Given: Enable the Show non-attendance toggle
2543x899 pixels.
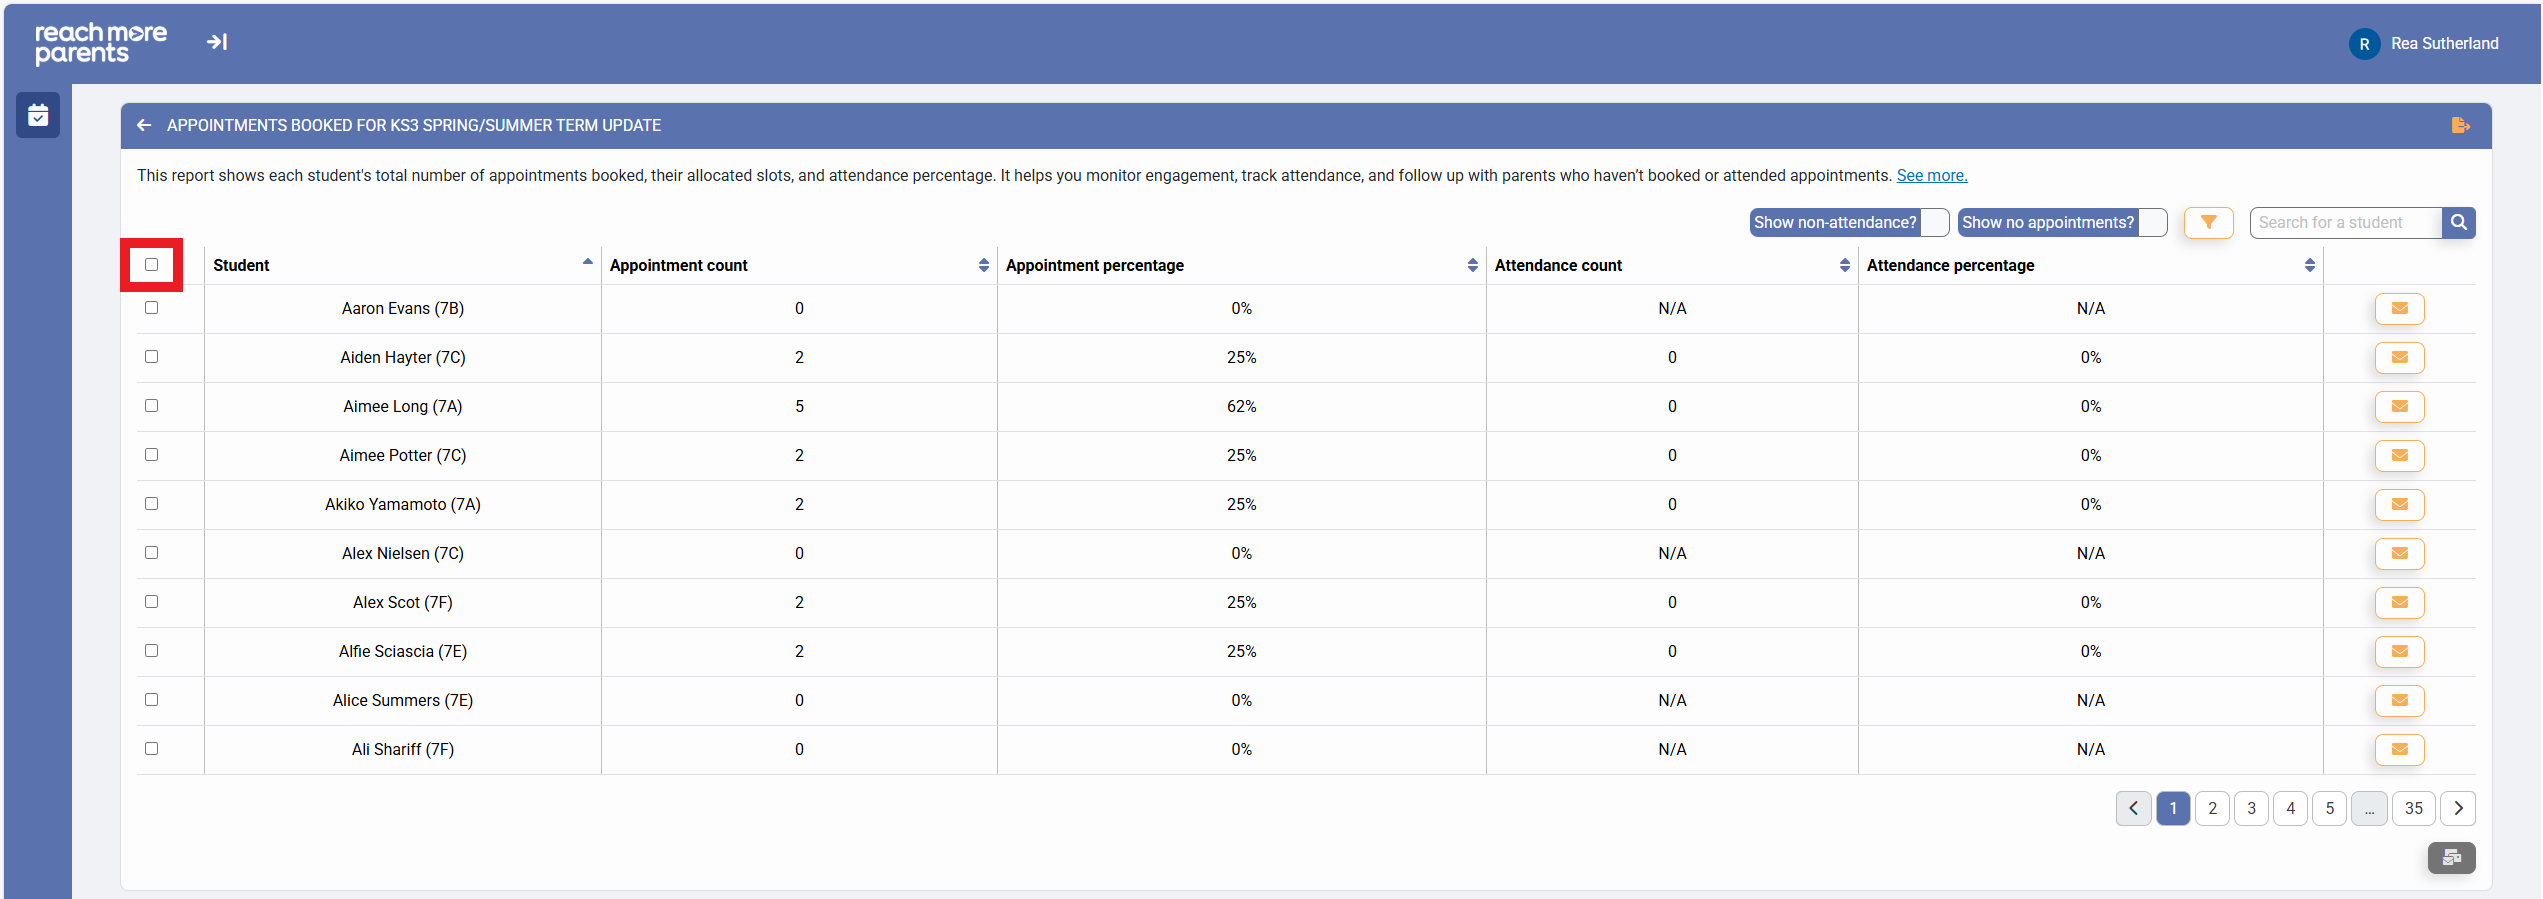Looking at the screenshot, I should coord(1933,223).
